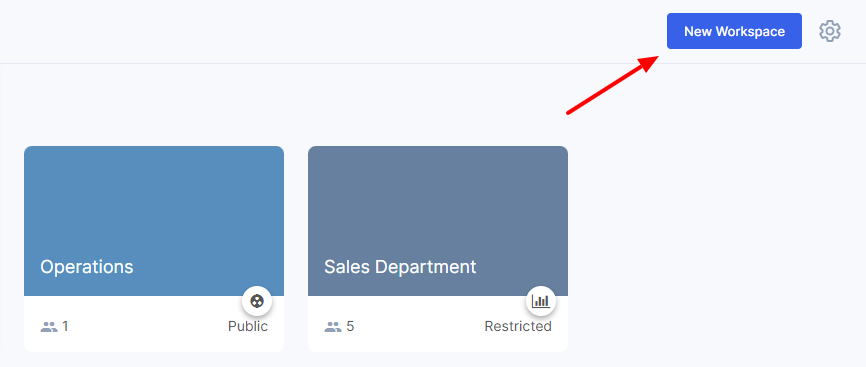Viewport: 866px width, 367px height.
Task: Select the slate Sales Department card header
Action: 438,221
